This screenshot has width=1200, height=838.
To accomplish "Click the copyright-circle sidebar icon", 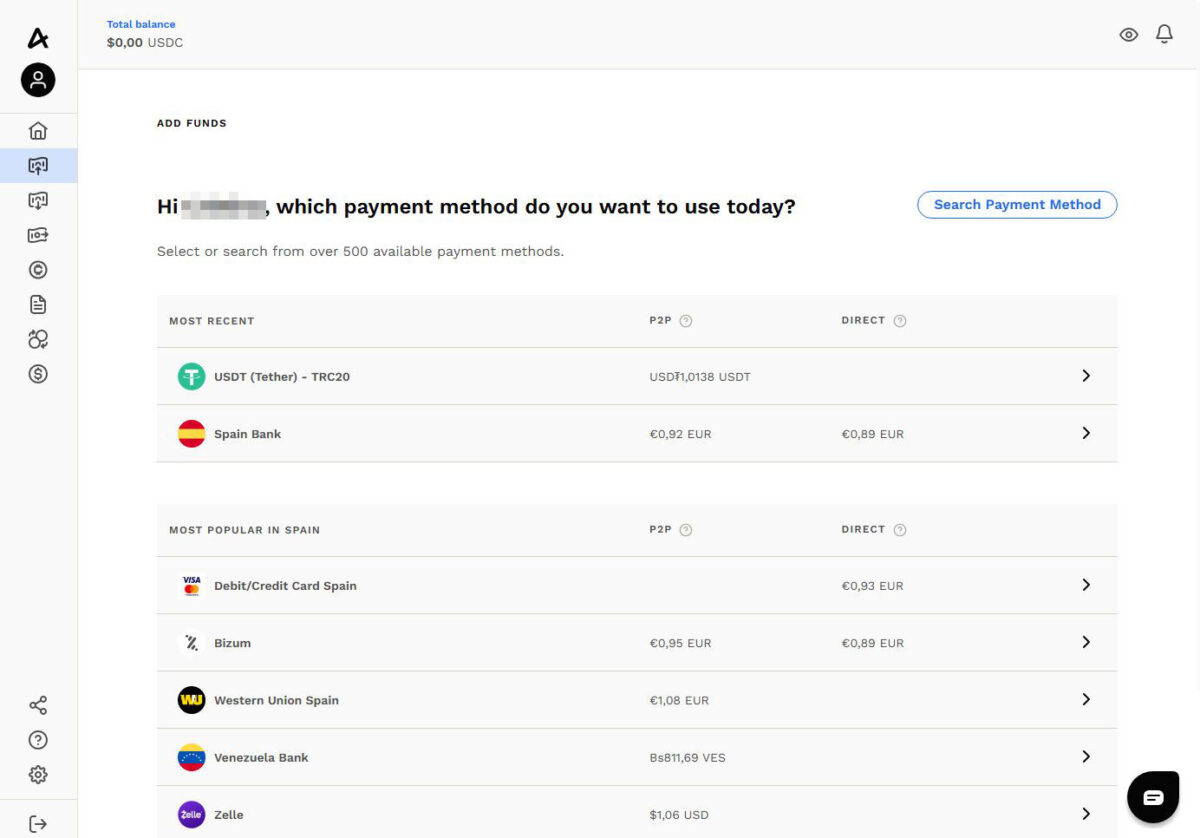I will click(x=38, y=270).
